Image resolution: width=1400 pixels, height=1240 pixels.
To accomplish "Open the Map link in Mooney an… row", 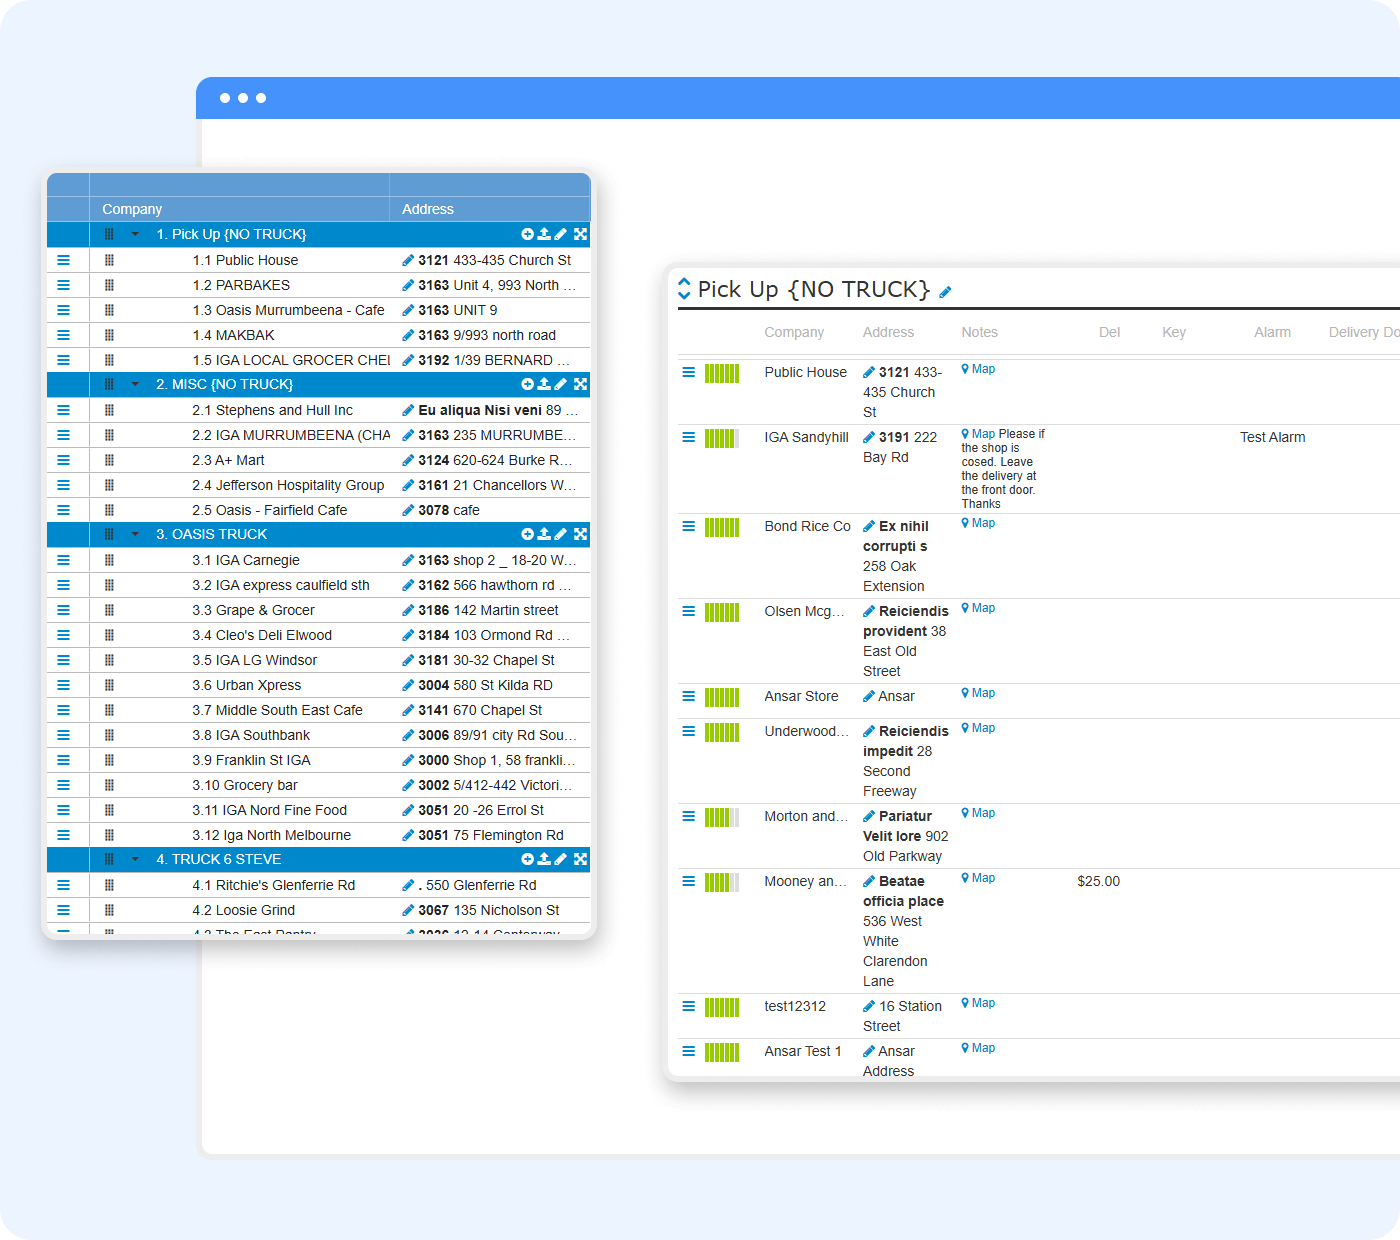I will (979, 878).
